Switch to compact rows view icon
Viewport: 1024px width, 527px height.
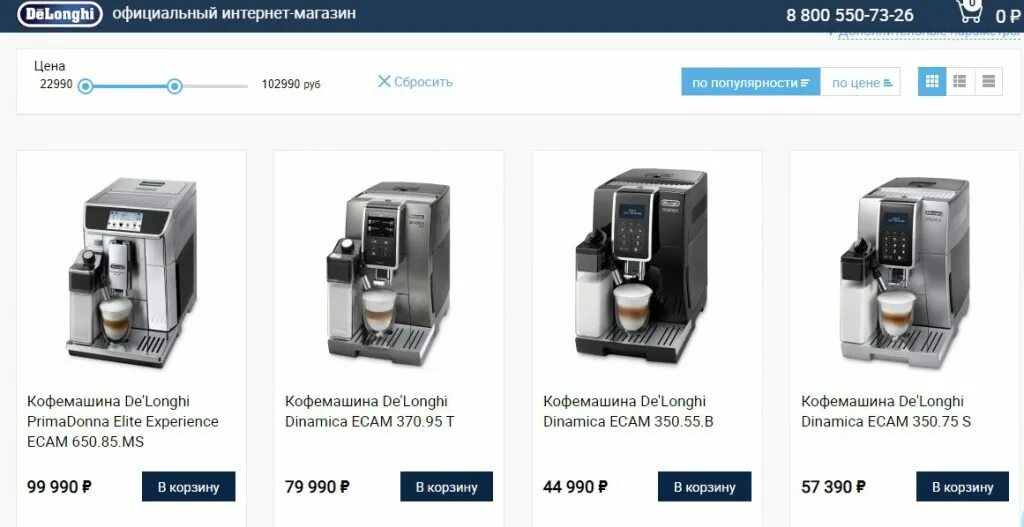click(x=988, y=82)
